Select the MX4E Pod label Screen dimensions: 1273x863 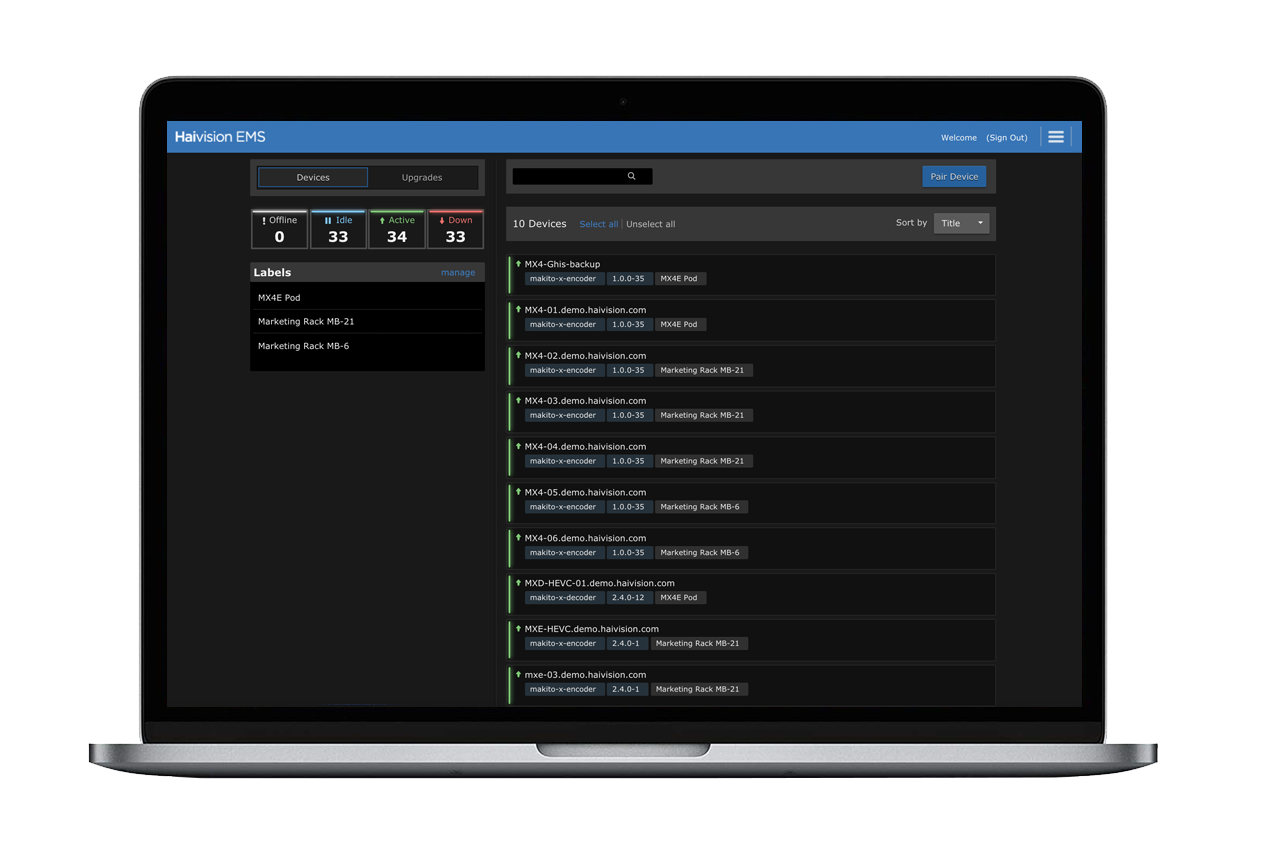click(x=279, y=298)
